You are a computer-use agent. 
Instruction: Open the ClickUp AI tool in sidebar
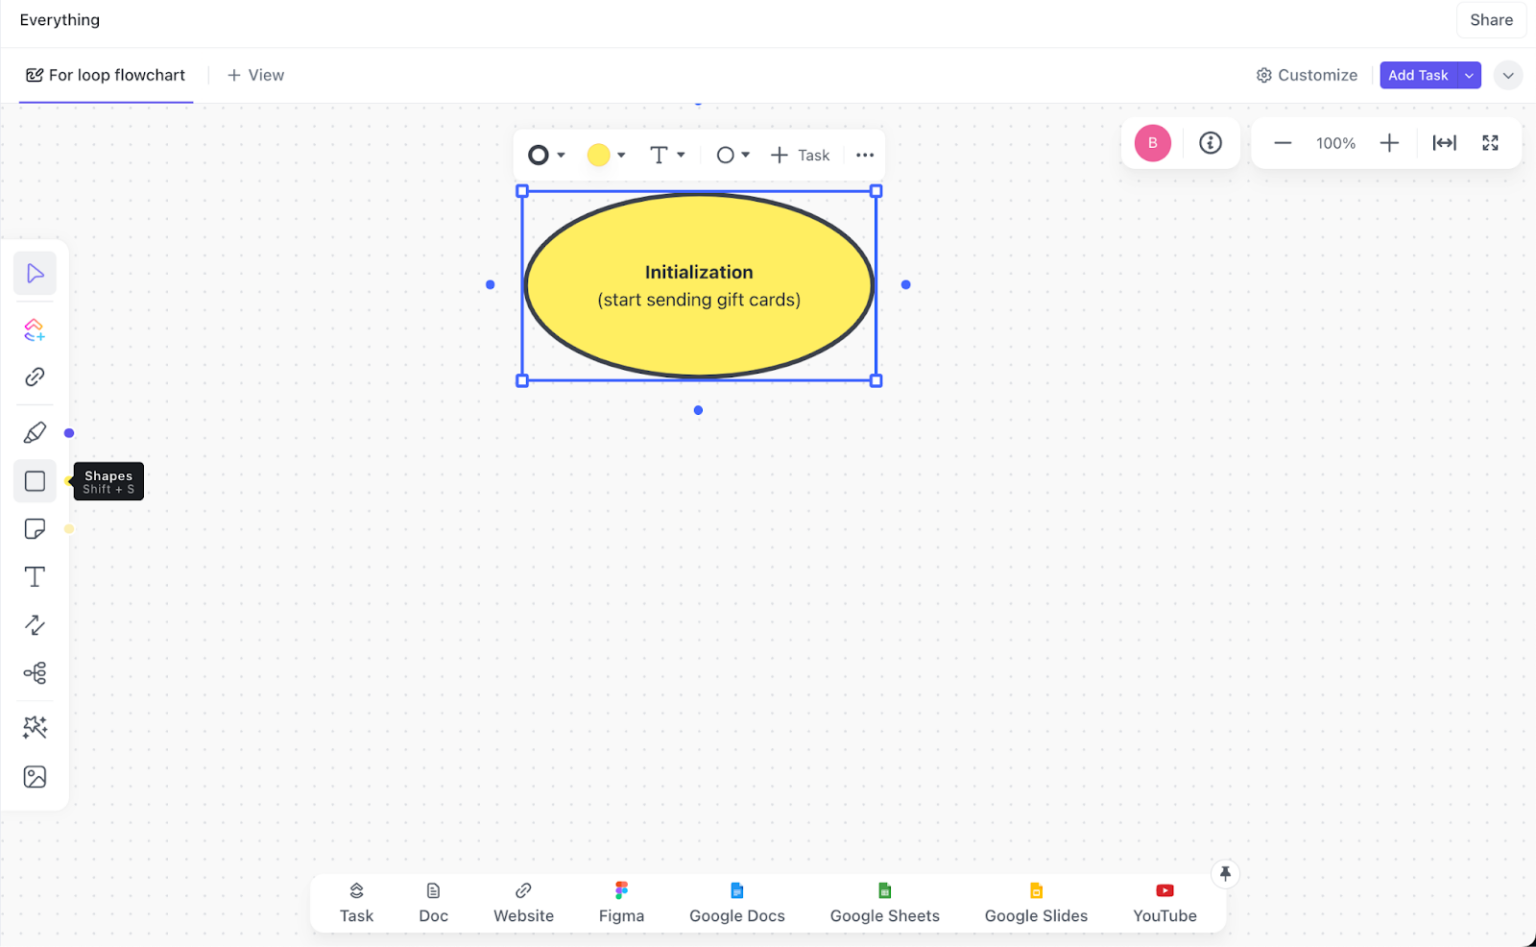tap(35, 330)
